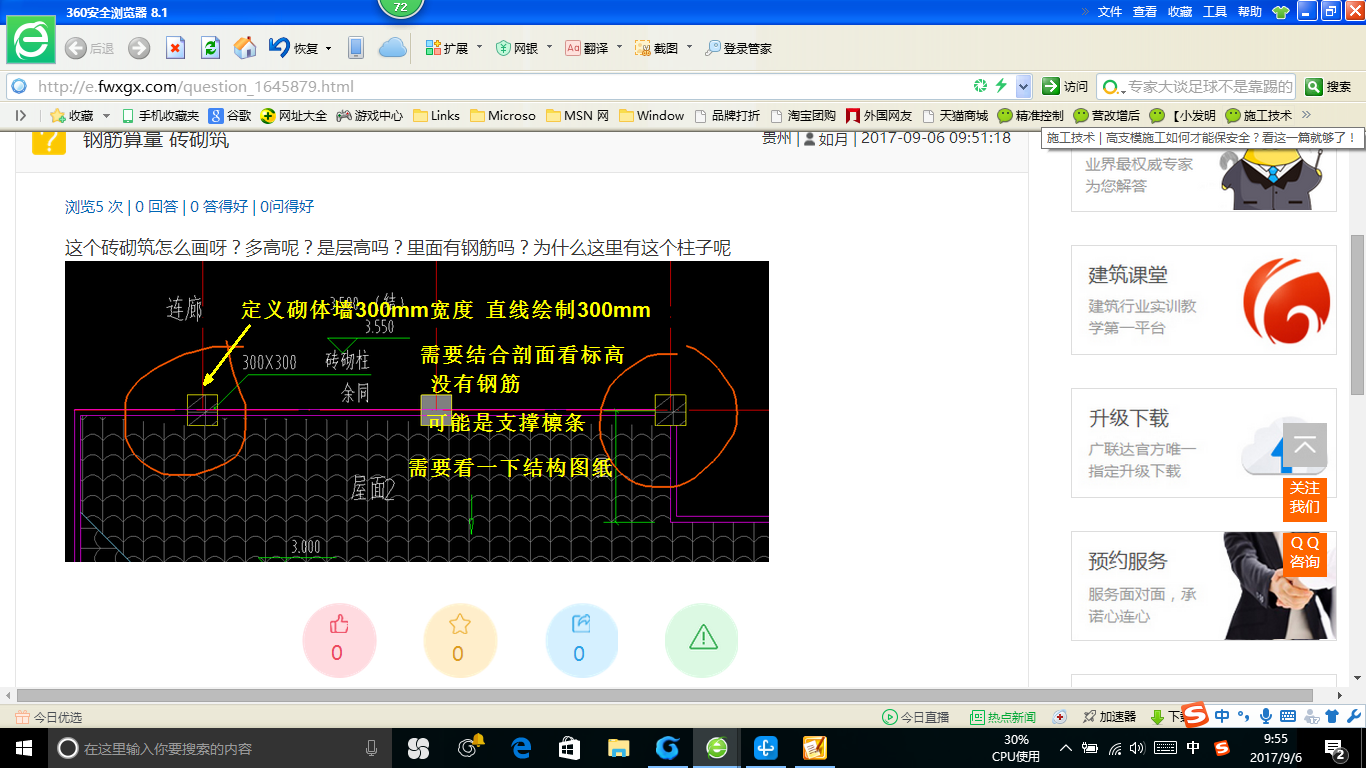Click the 访问 go button
The image size is (1366, 768).
[x=1065, y=86]
